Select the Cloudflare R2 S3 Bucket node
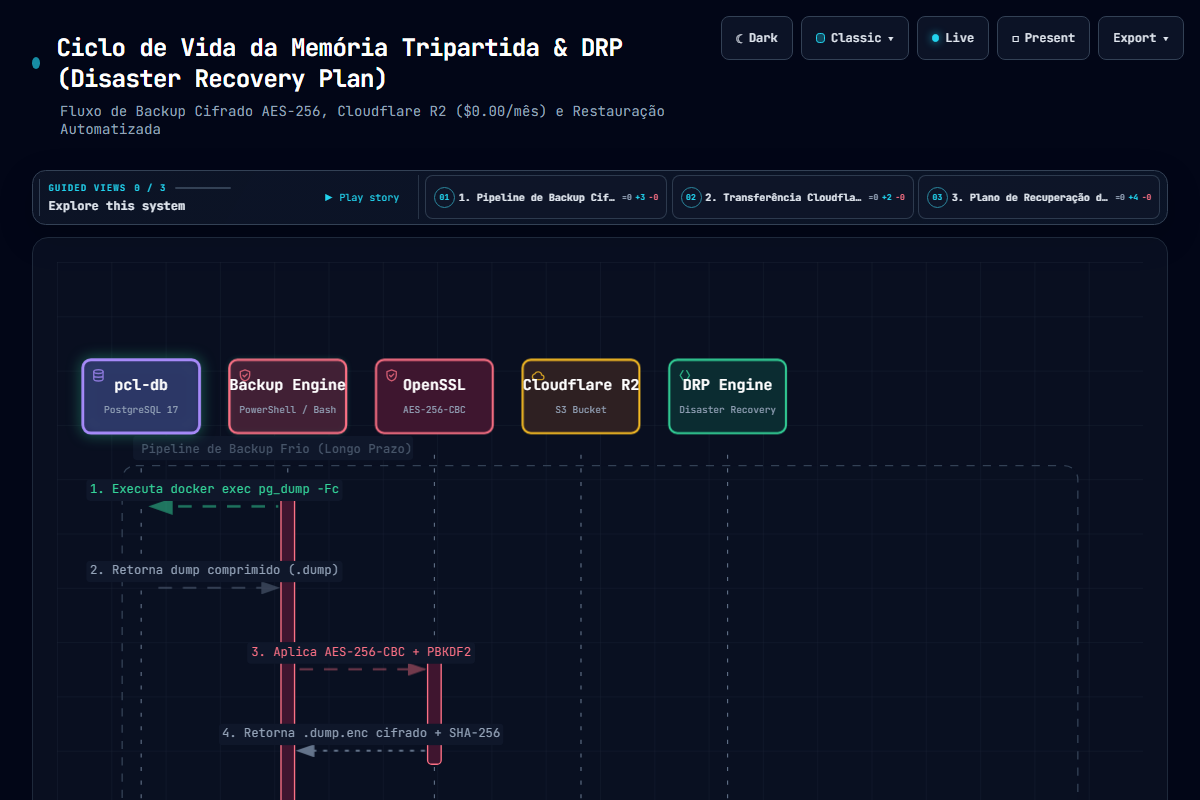 pyautogui.click(x=581, y=396)
